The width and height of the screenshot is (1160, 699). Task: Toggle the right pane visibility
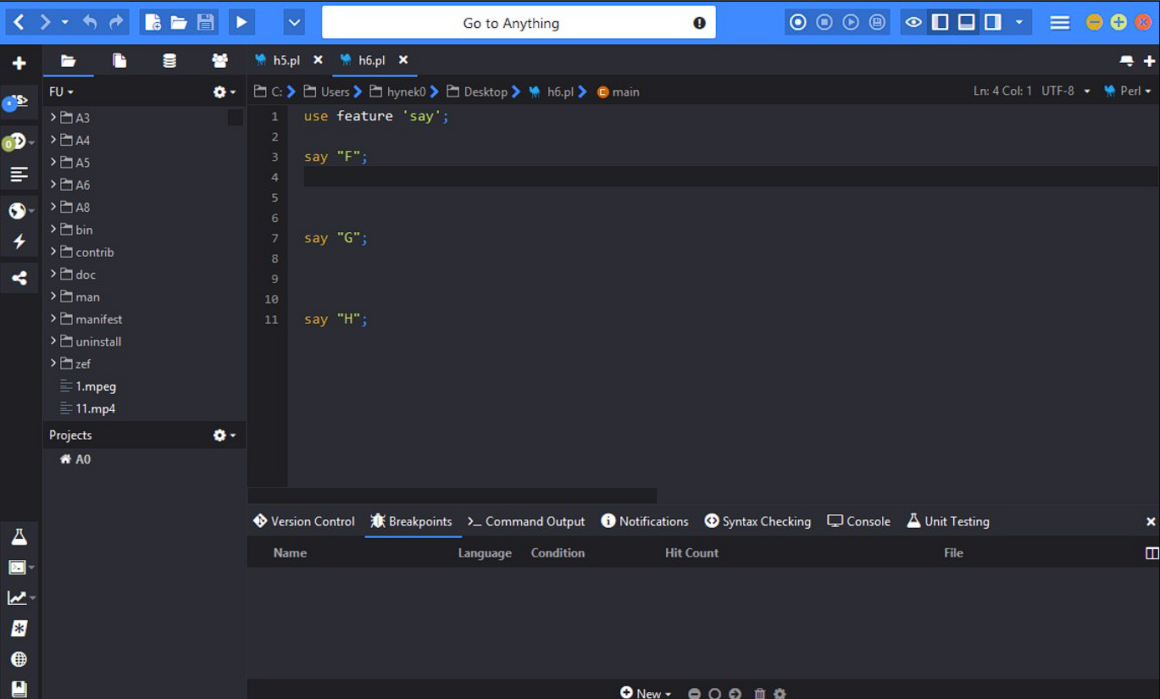[993, 21]
